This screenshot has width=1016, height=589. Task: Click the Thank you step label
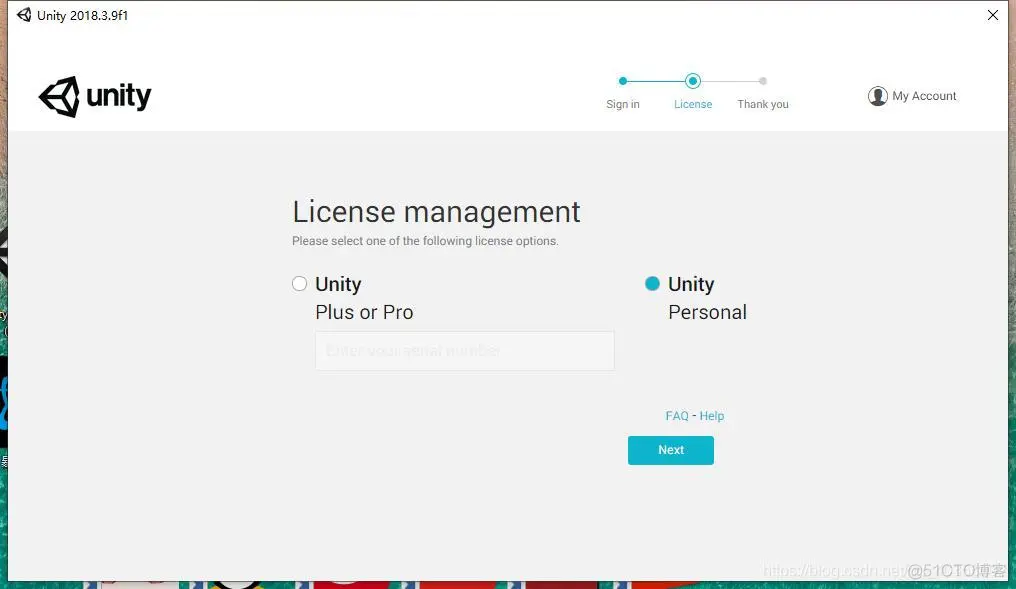(763, 104)
